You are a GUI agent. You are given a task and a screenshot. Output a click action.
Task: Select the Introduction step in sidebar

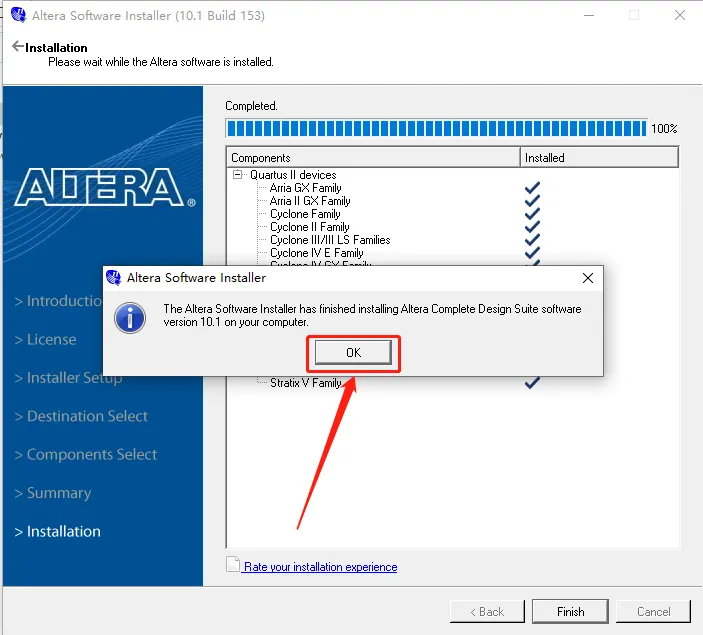[58, 301]
